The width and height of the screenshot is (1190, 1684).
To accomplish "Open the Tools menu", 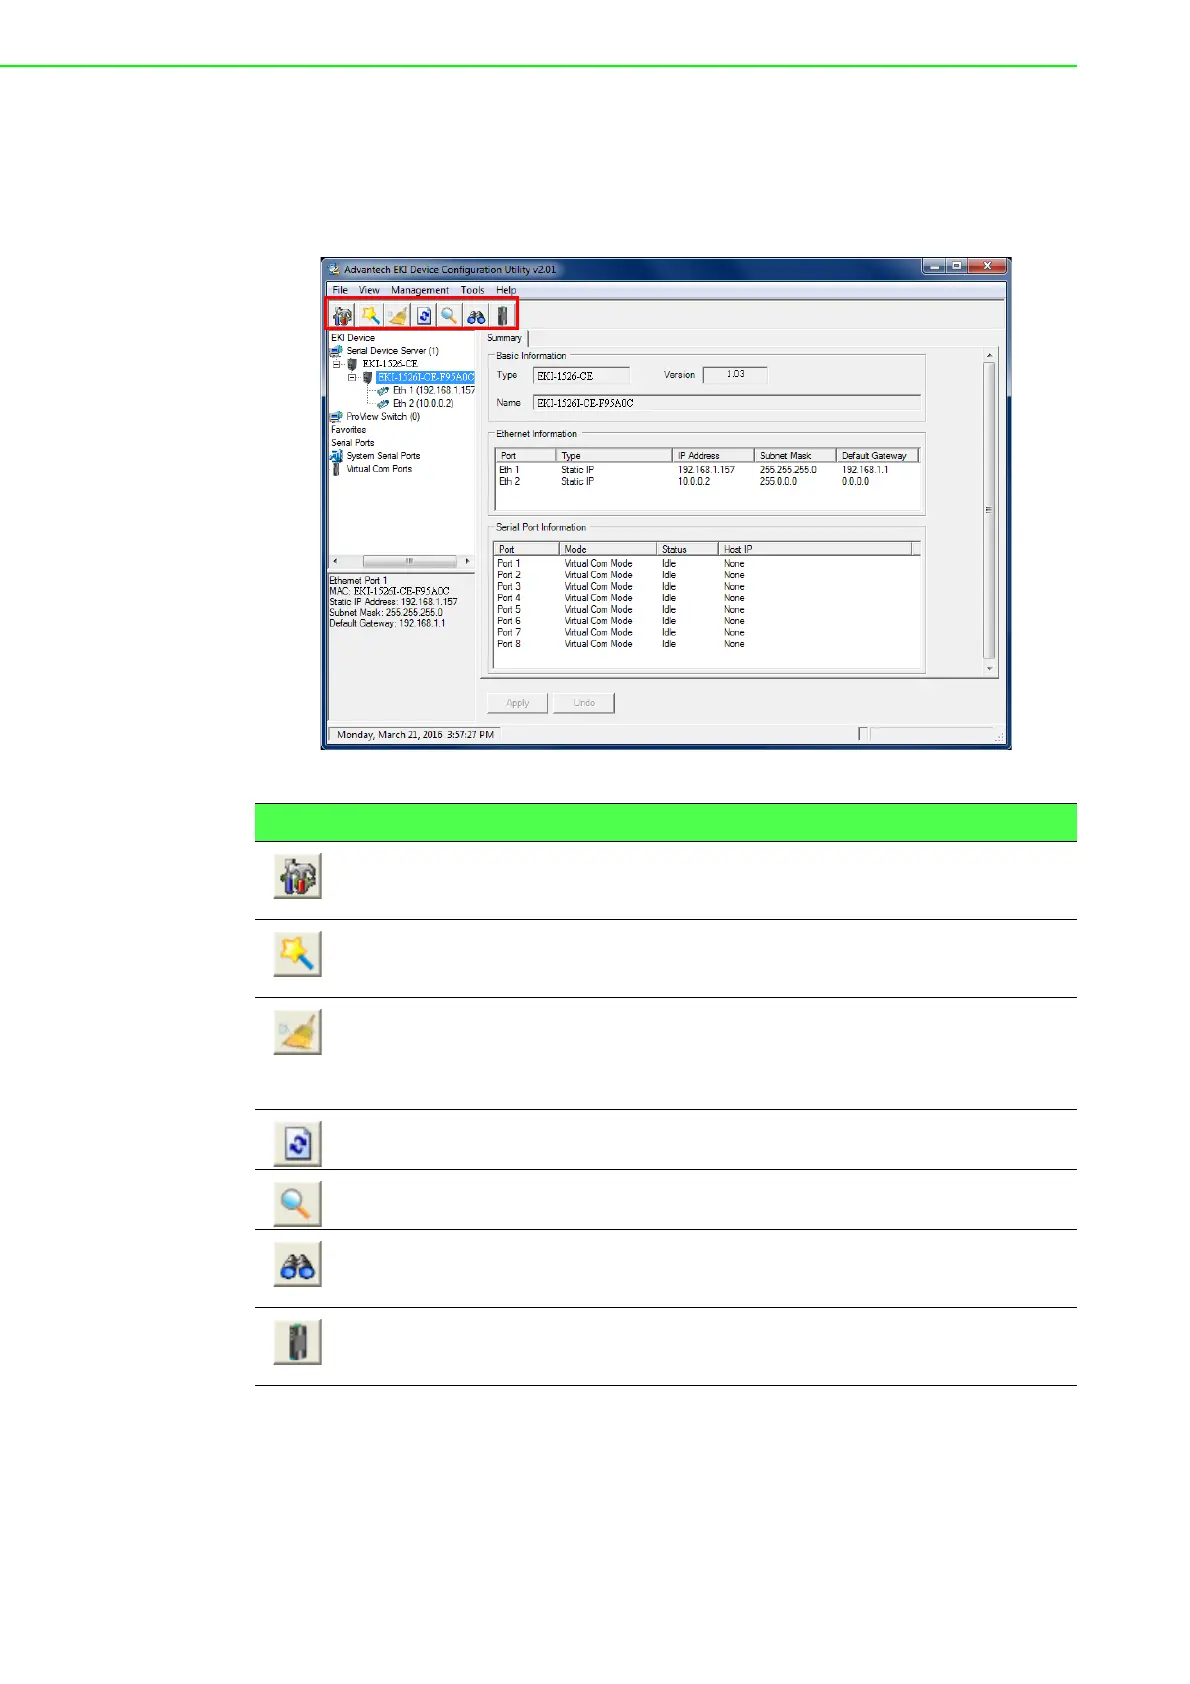I will (473, 290).
